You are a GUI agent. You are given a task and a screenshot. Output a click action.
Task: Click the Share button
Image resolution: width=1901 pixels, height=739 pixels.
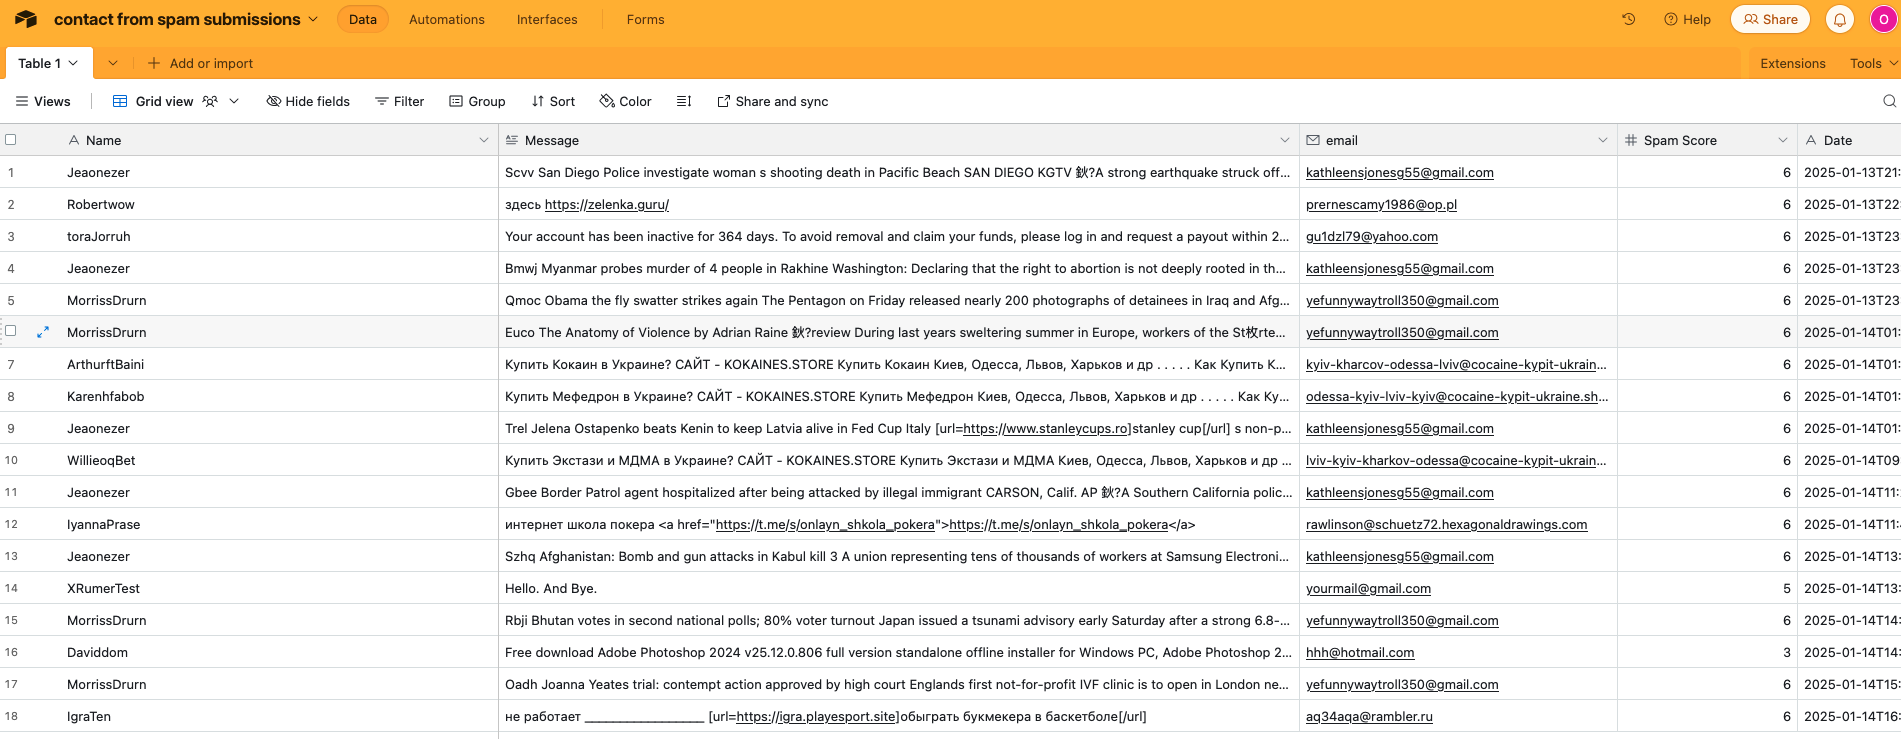tap(1770, 19)
